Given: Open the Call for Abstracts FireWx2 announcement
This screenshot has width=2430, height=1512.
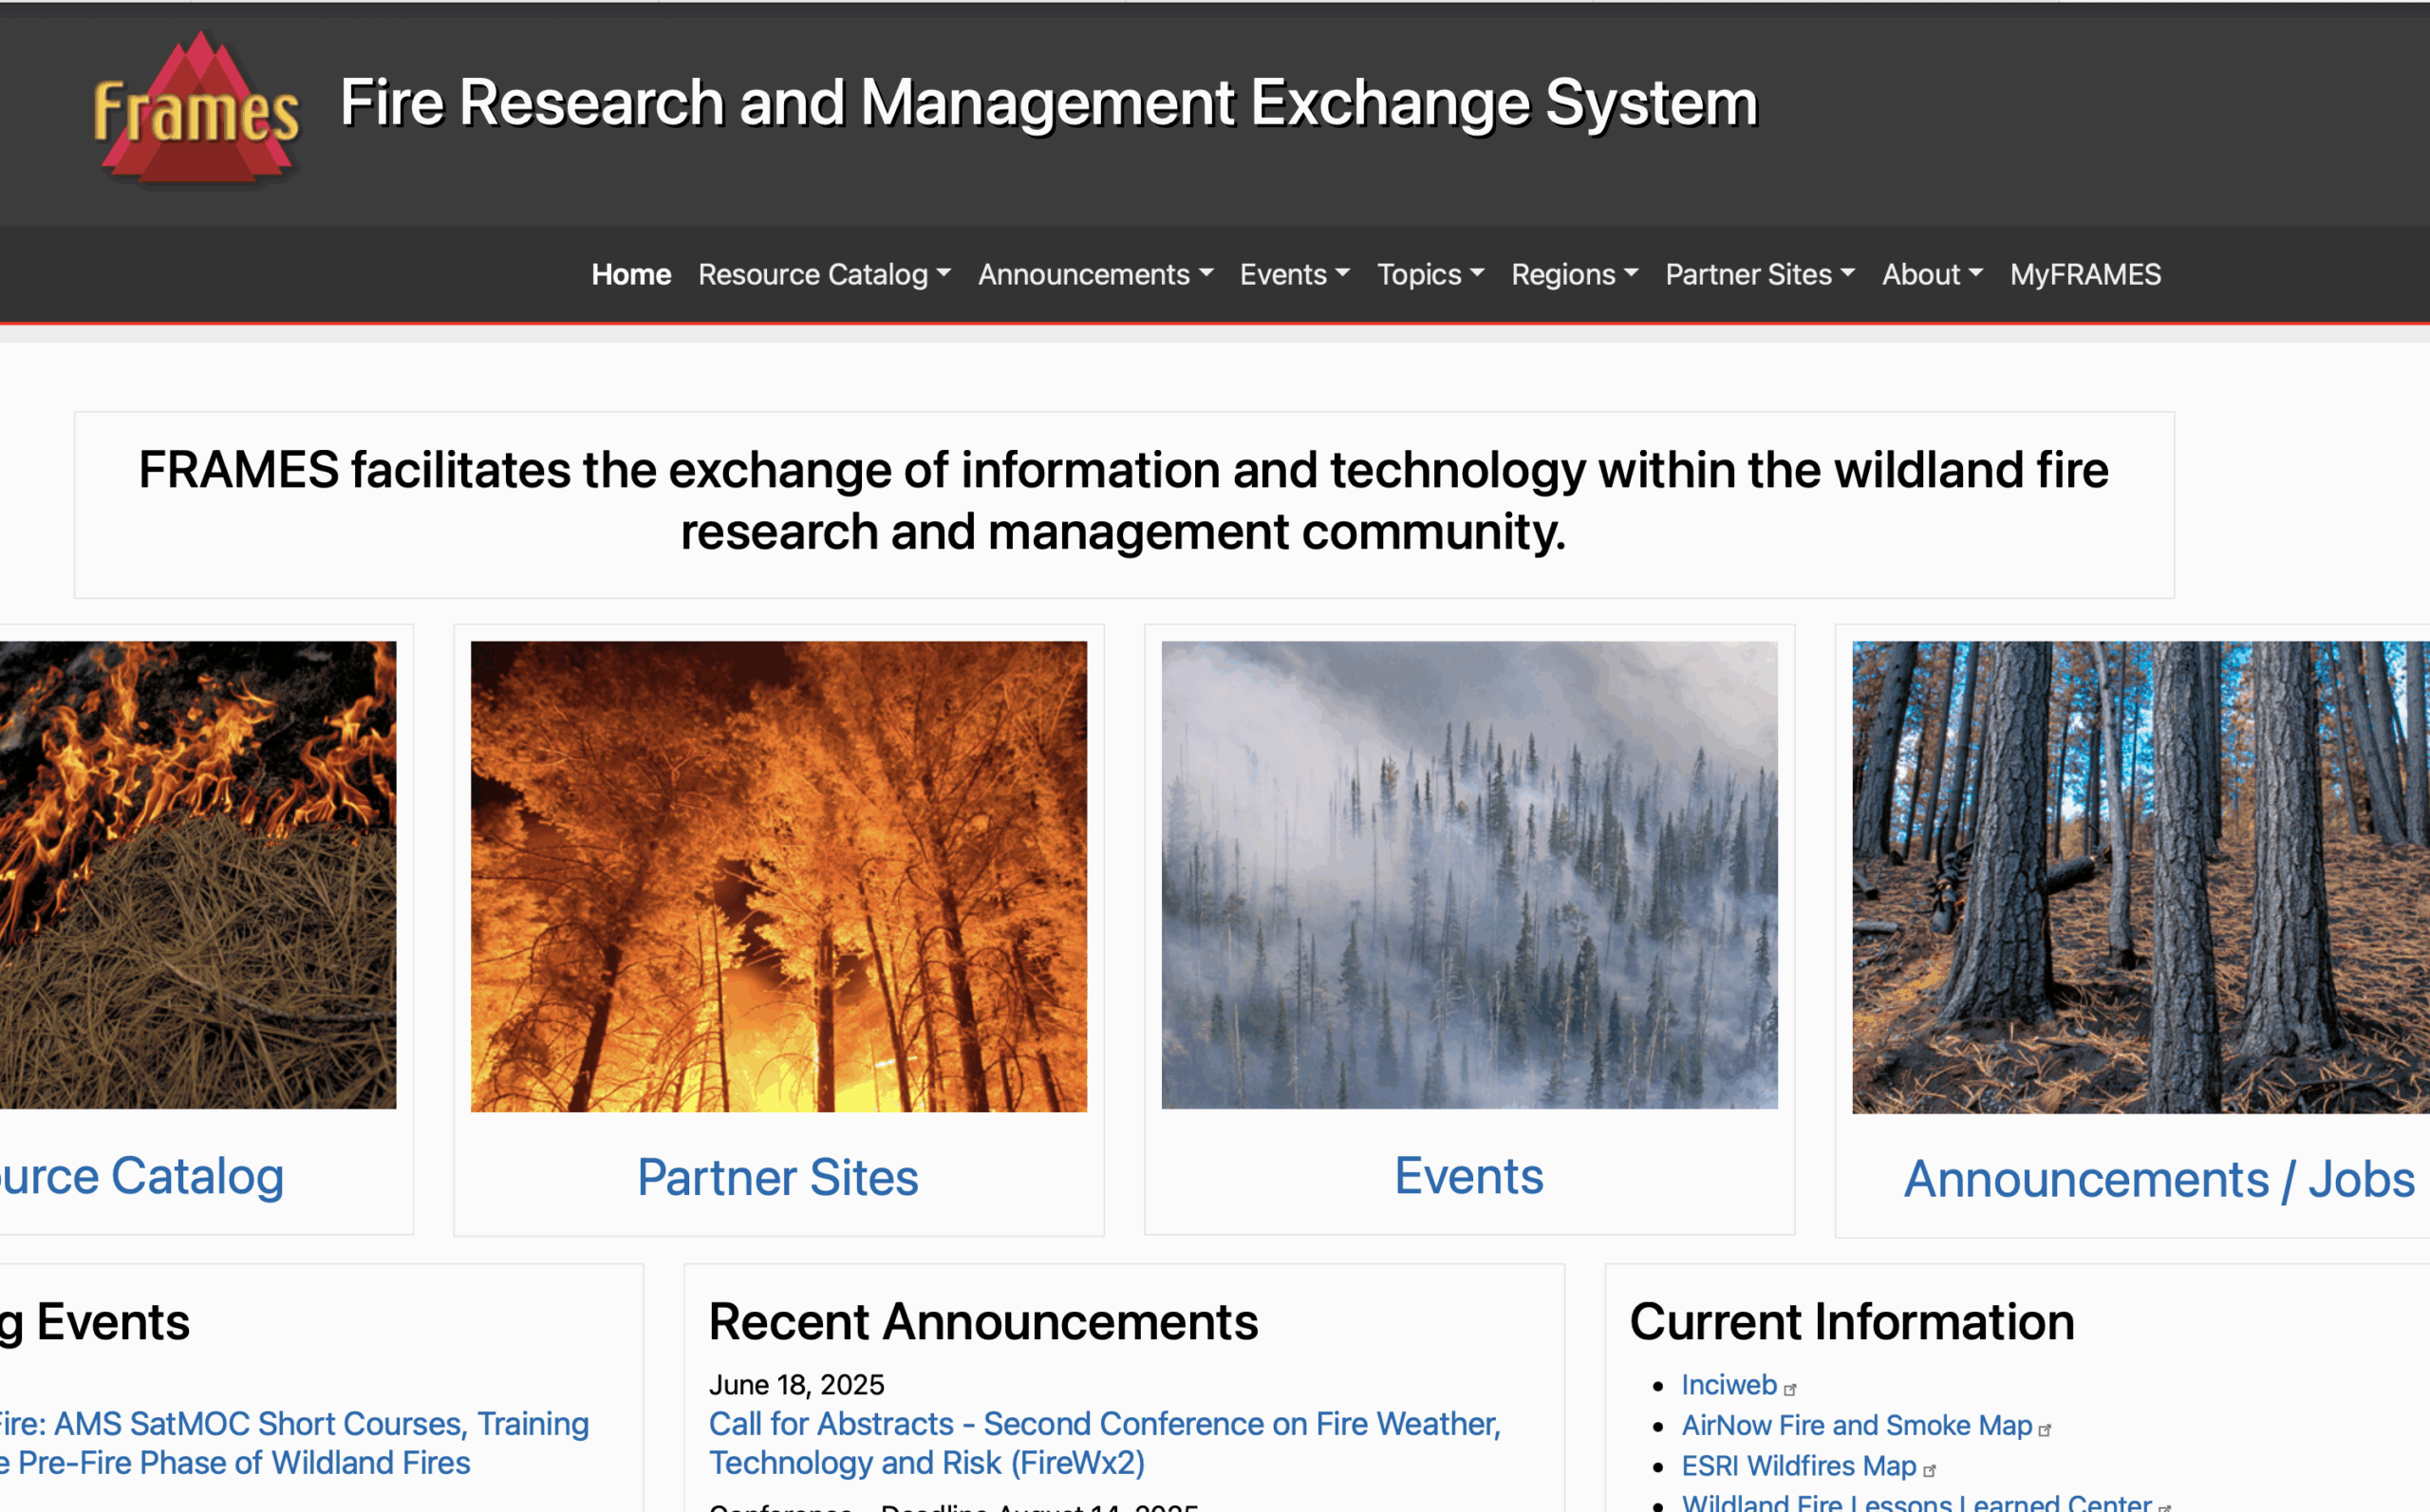Looking at the screenshot, I should coord(1104,1442).
